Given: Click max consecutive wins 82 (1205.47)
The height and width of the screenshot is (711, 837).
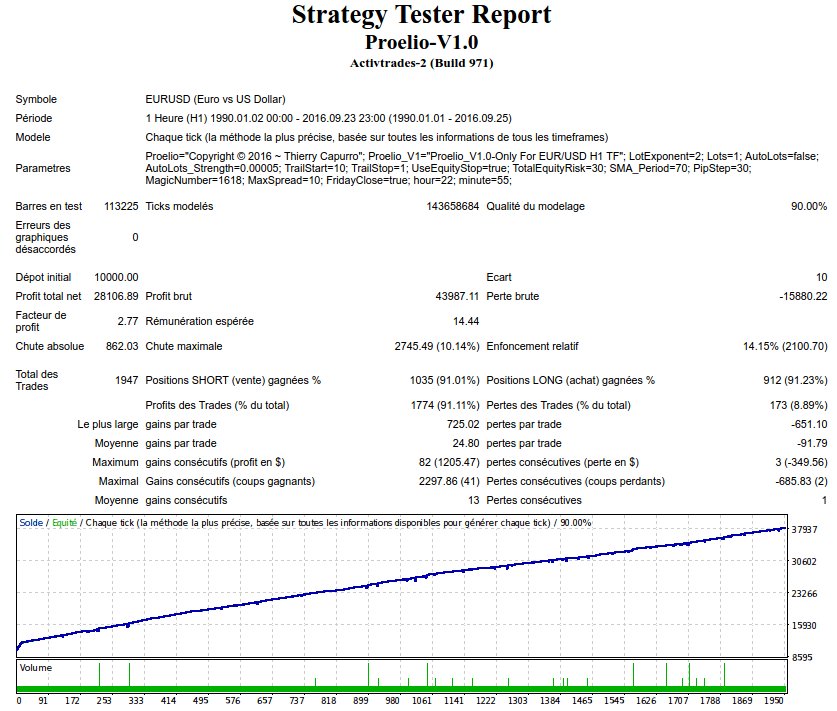Looking at the screenshot, I should (x=449, y=462).
